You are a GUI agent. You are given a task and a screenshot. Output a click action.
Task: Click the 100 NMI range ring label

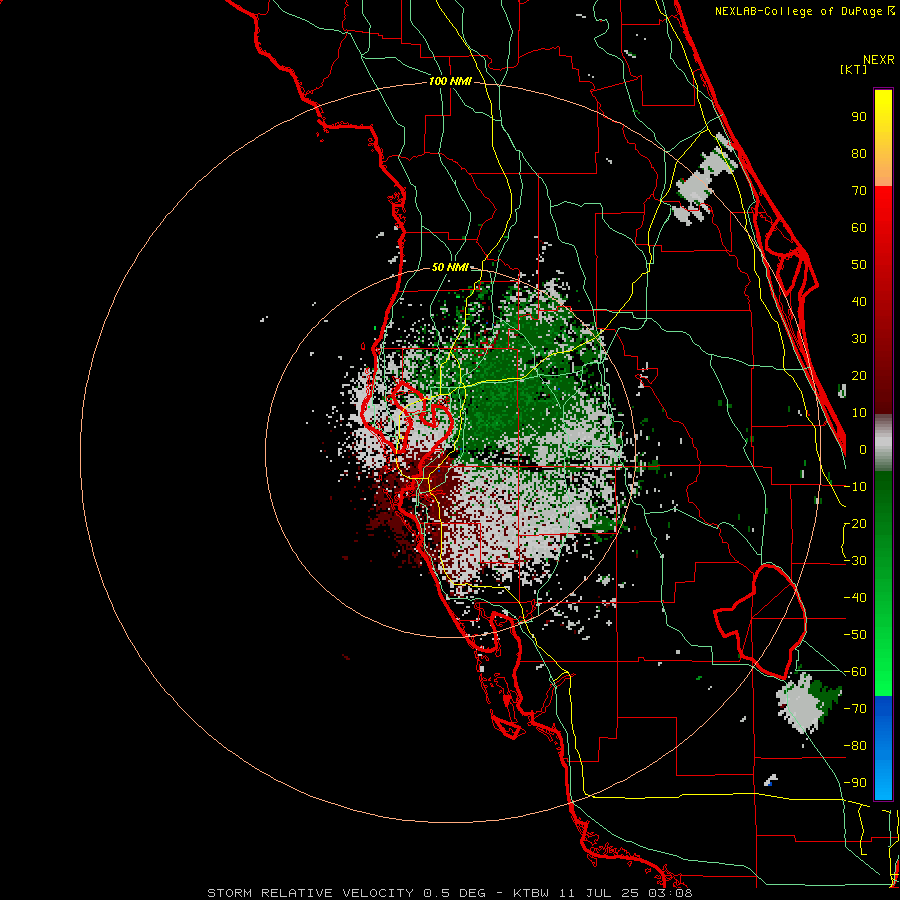coord(450,82)
